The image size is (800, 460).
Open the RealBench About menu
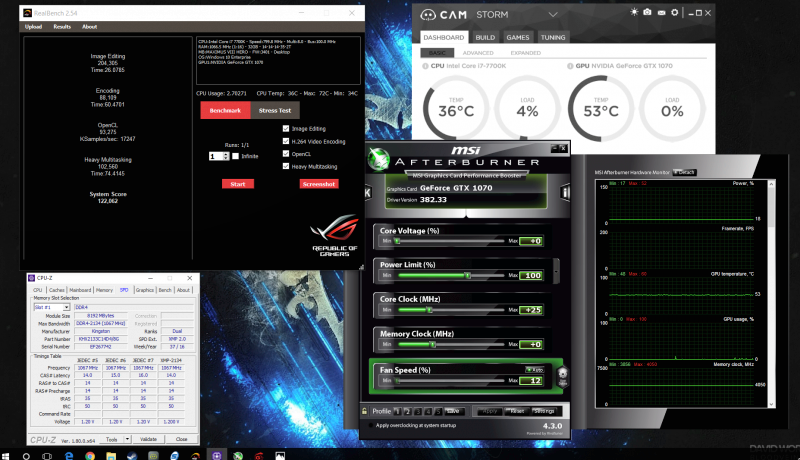coord(89,27)
